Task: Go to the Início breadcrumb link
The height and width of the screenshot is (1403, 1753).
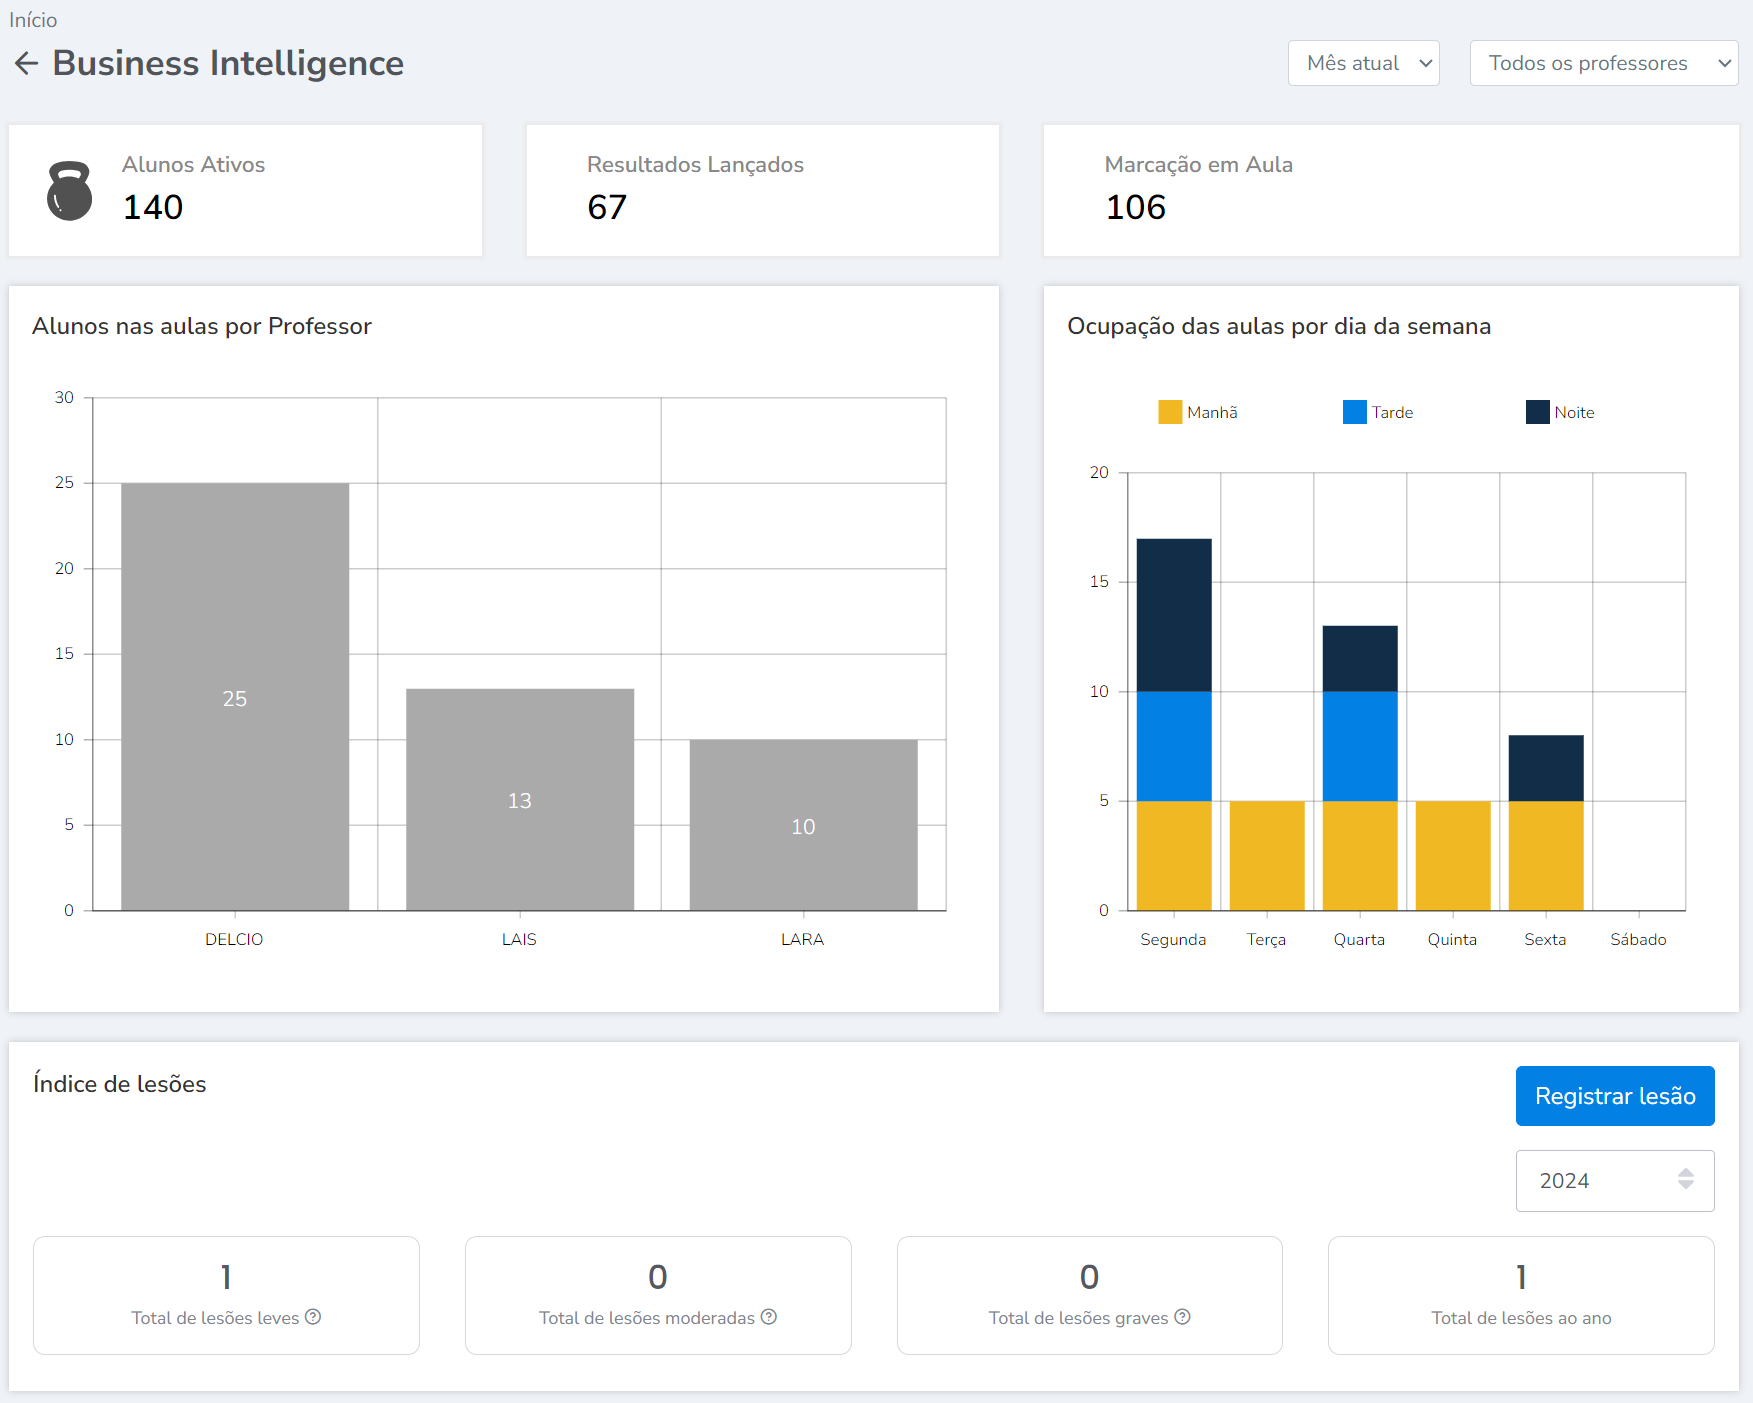Action: (33, 20)
